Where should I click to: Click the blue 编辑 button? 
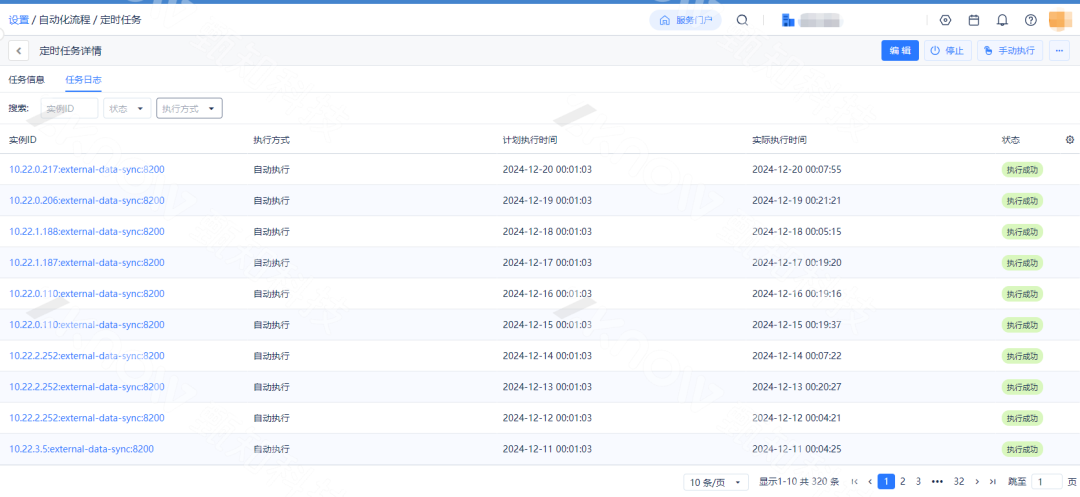pyautogui.click(x=899, y=51)
